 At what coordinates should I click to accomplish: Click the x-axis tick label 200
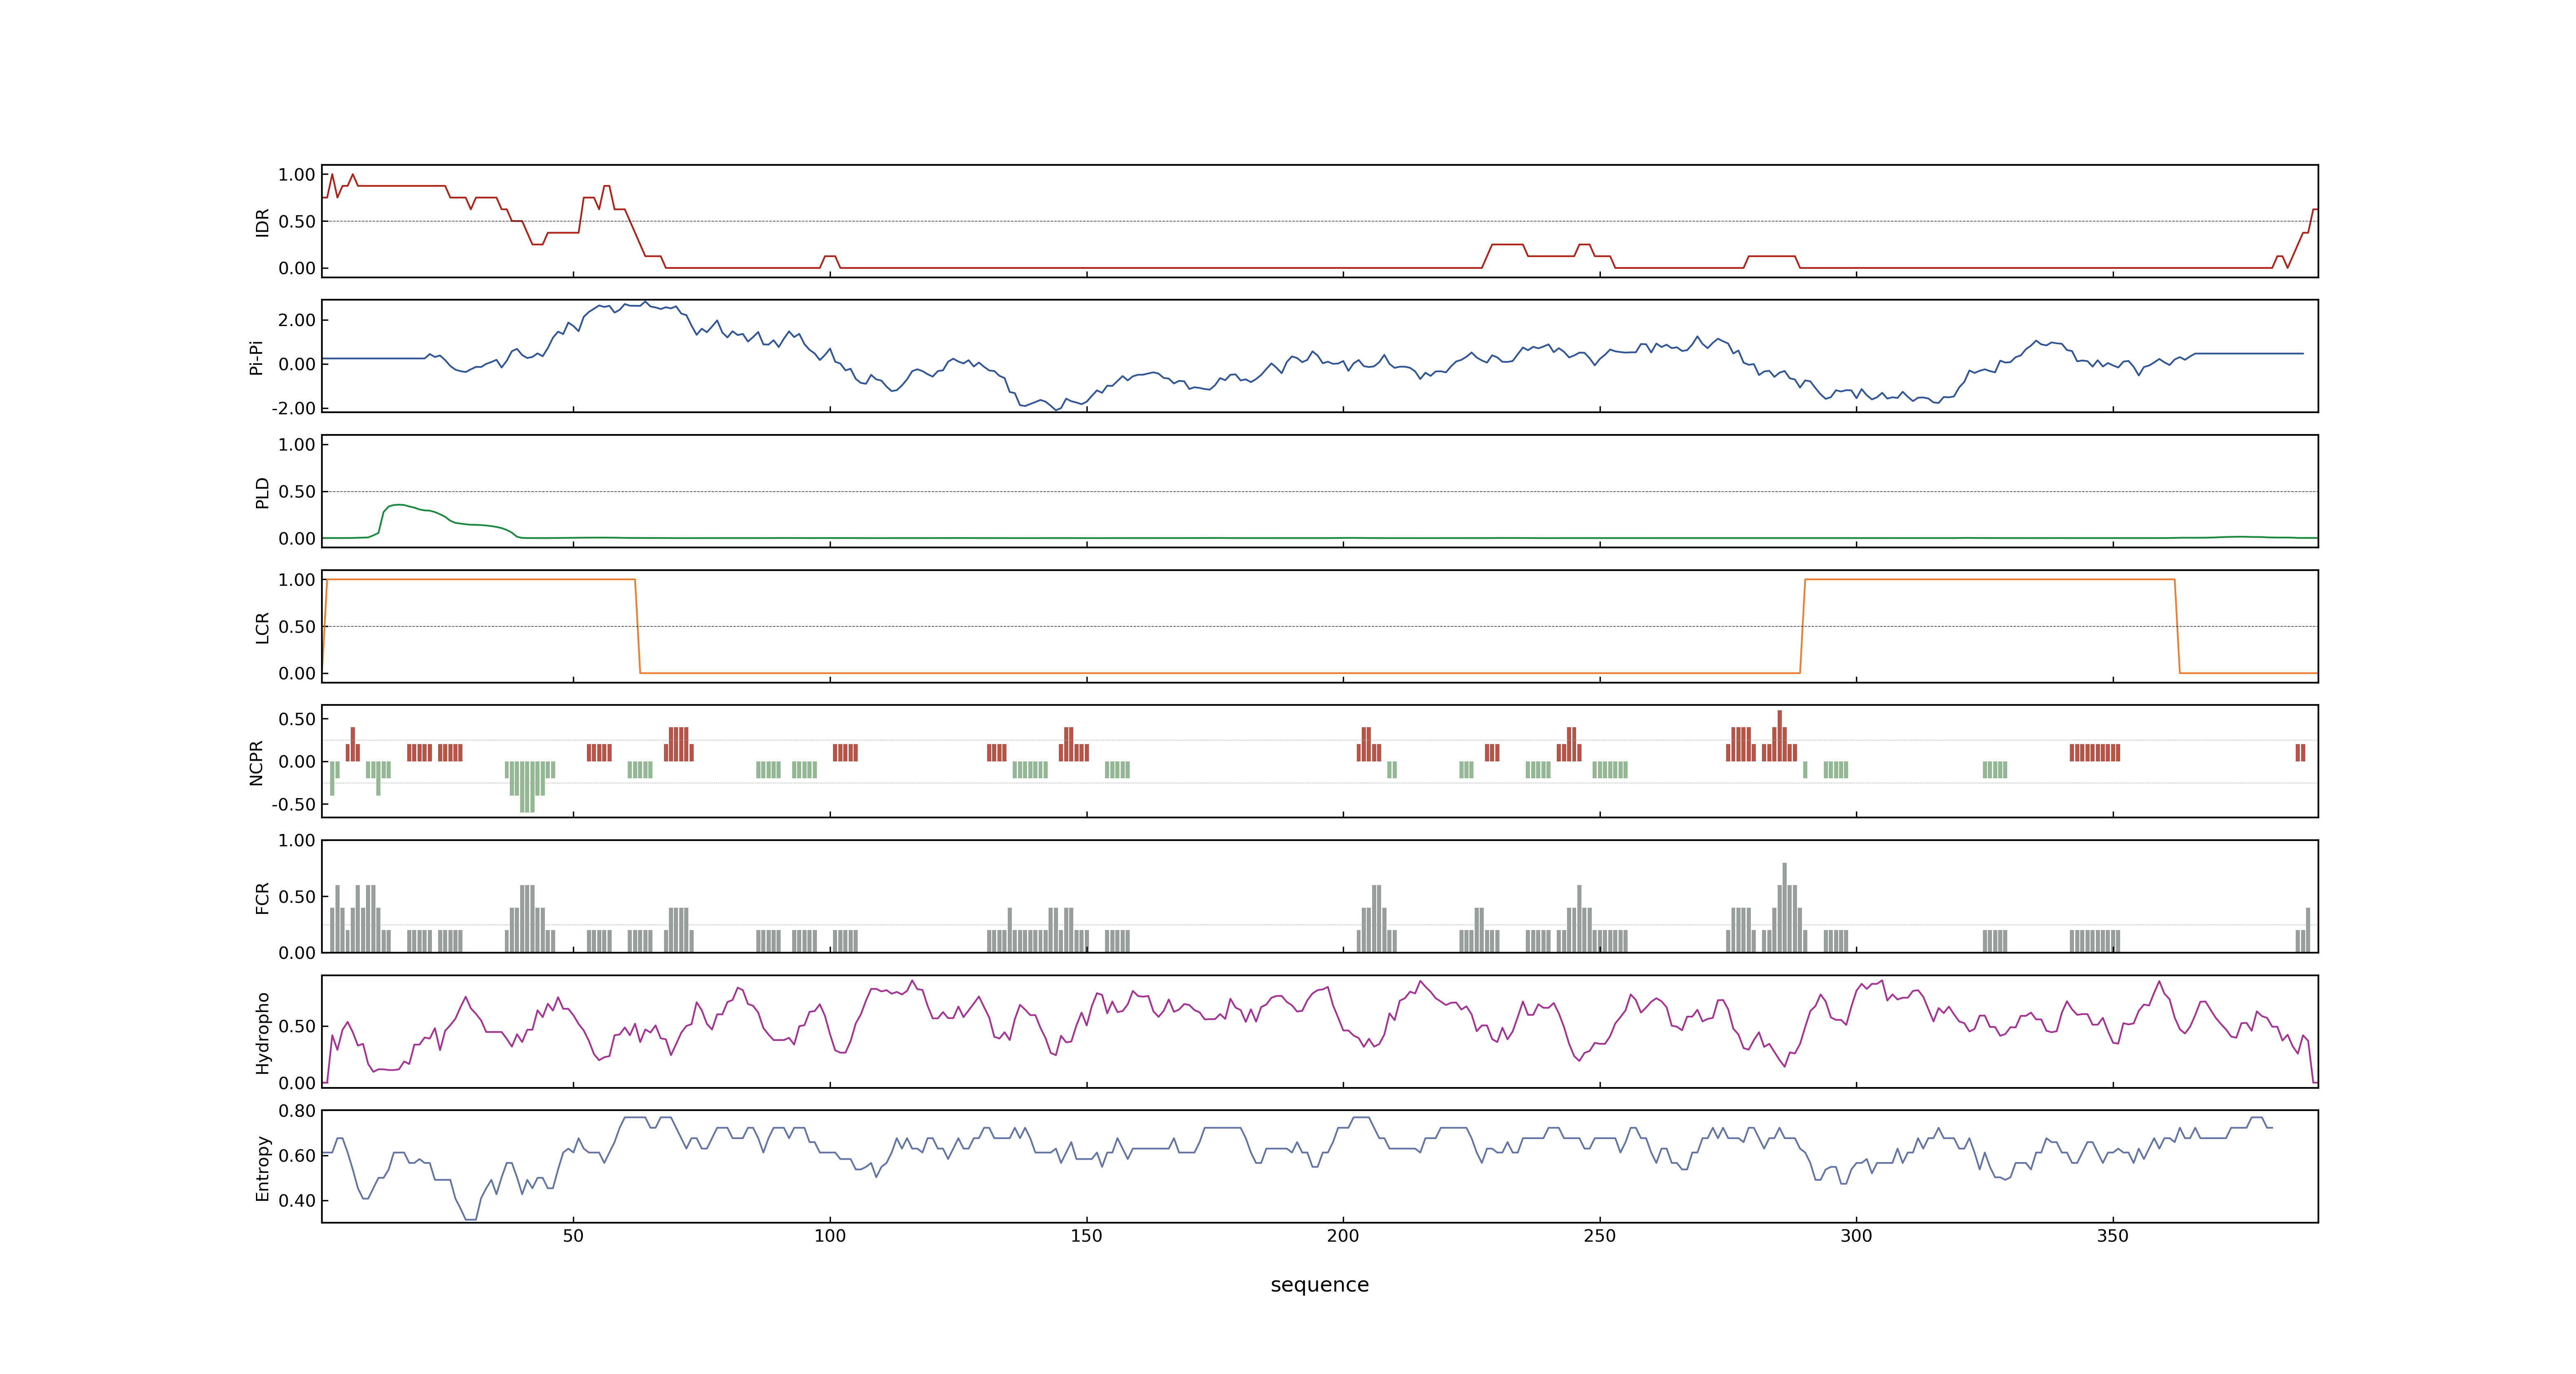click(1343, 1235)
